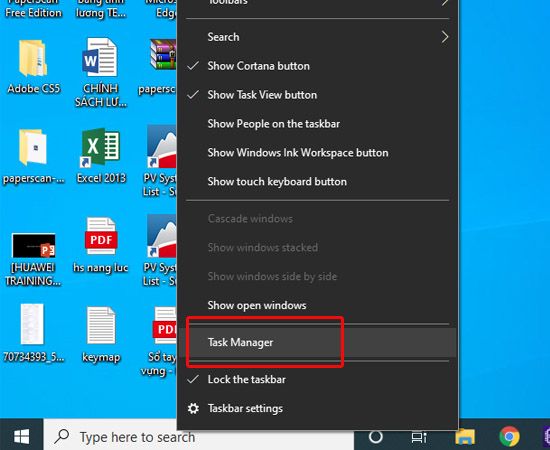
Task: Select the paperscan-... folder icon
Action: pos(33,147)
